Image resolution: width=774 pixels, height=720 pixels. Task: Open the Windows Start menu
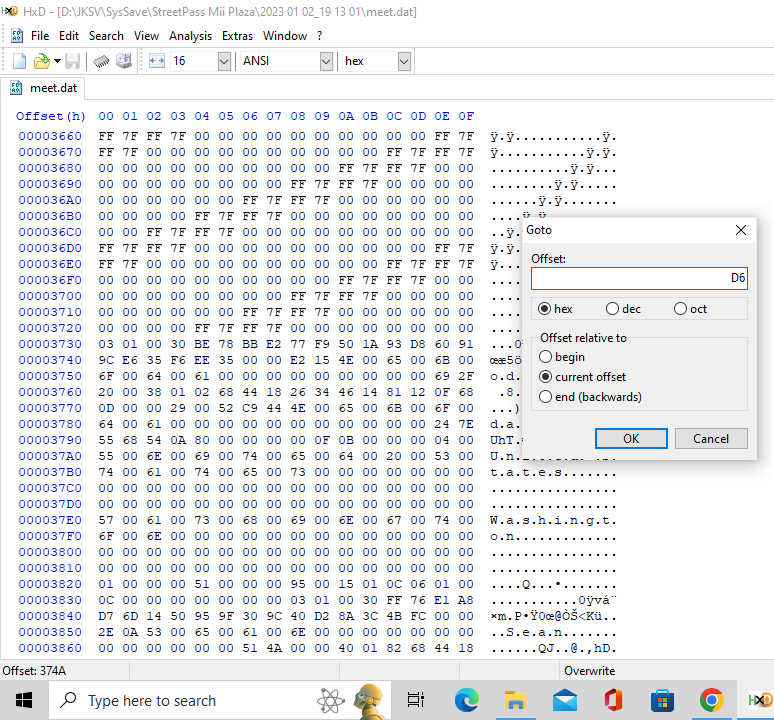pyautogui.click(x=24, y=700)
